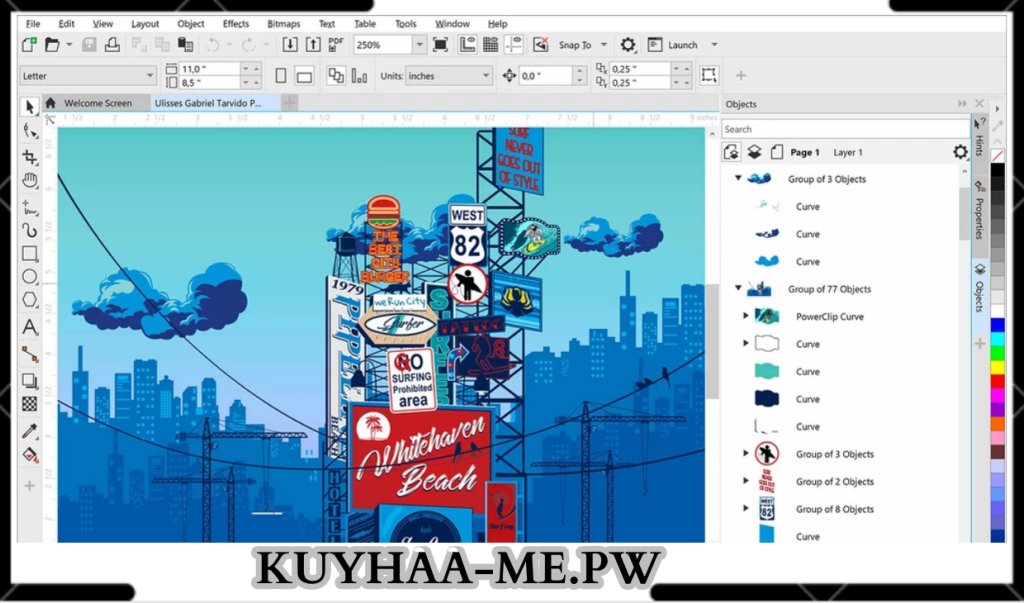Open Objects docker settings gear
Viewport: 1024px width, 603px height.
(x=959, y=152)
